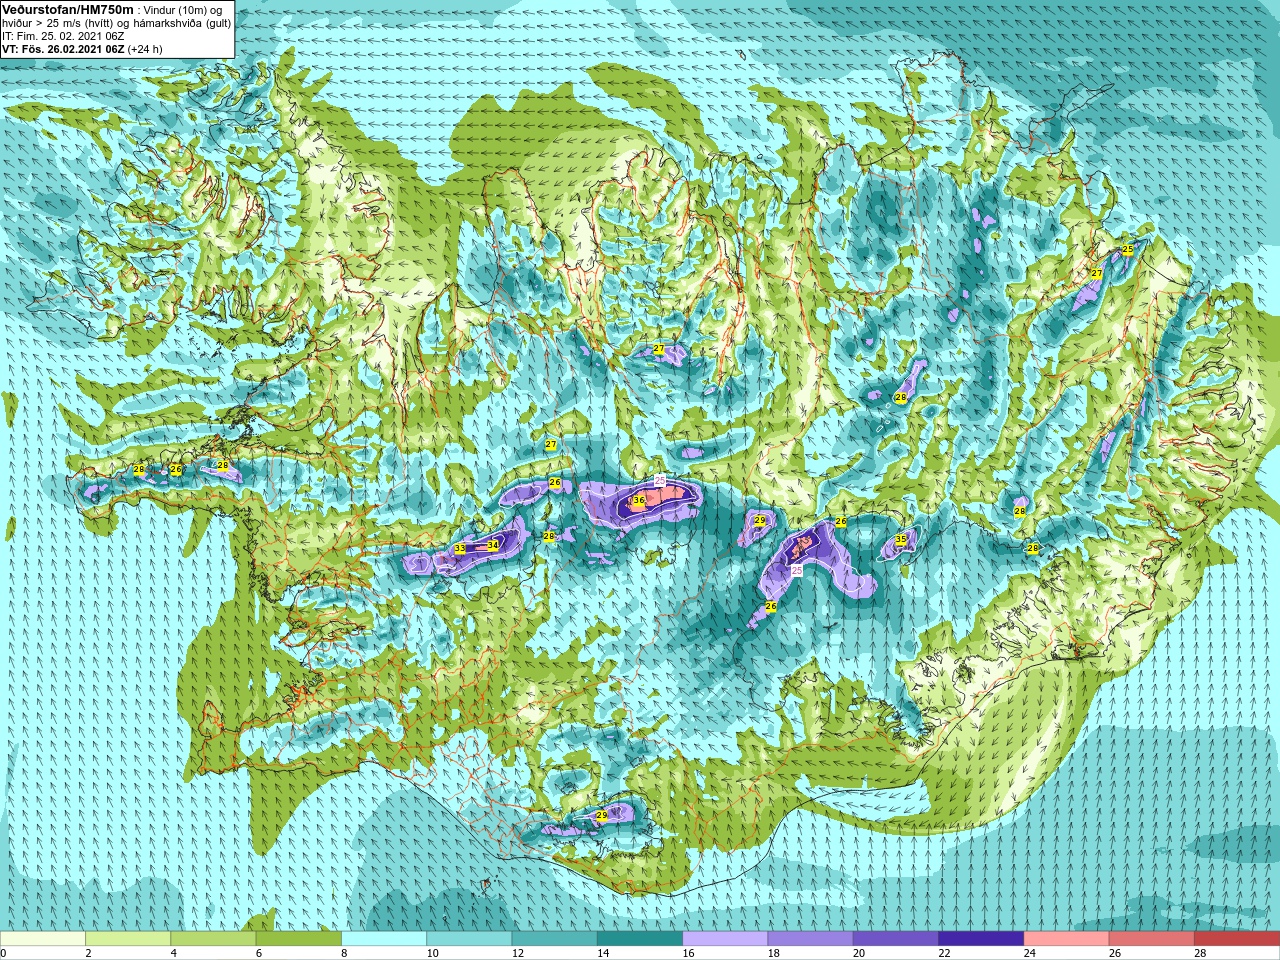Click the 18–20 m/s medium purple legend swatch
The width and height of the screenshot is (1280, 960).
tap(811, 939)
